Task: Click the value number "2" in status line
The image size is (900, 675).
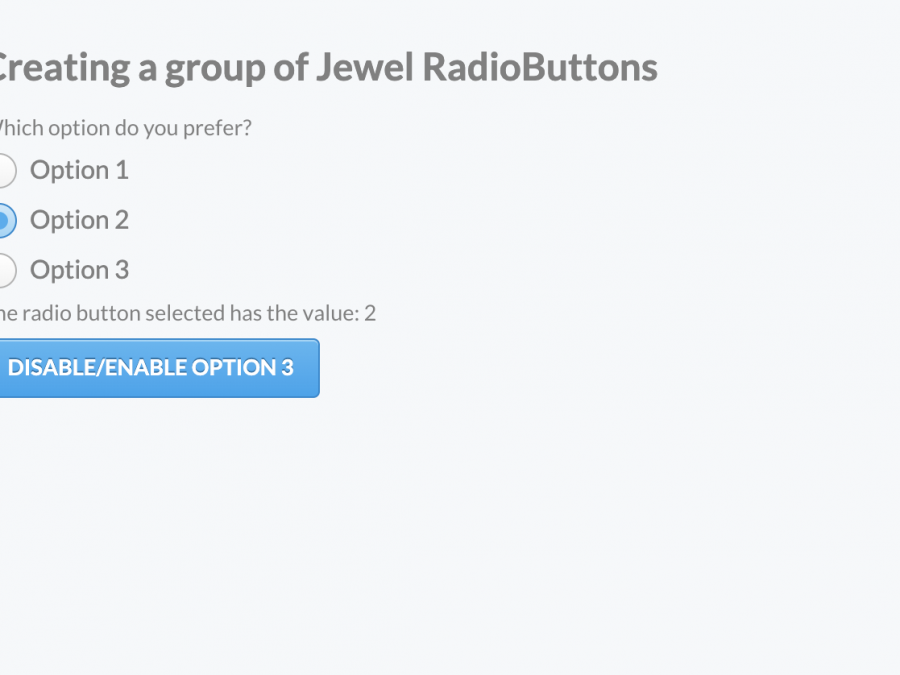Action: (x=370, y=313)
